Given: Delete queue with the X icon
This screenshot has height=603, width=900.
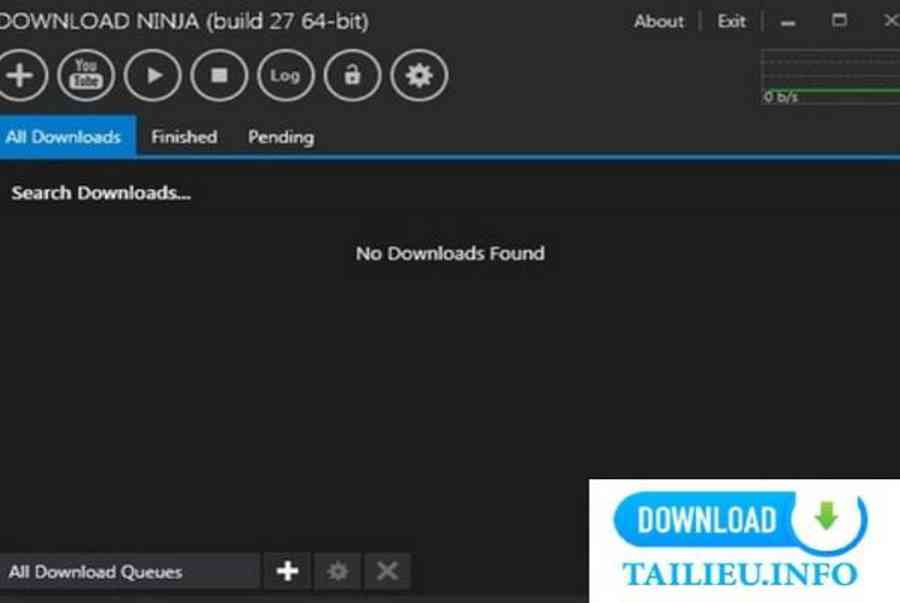Looking at the screenshot, I should pyautogui.click(x=387, y=571).
